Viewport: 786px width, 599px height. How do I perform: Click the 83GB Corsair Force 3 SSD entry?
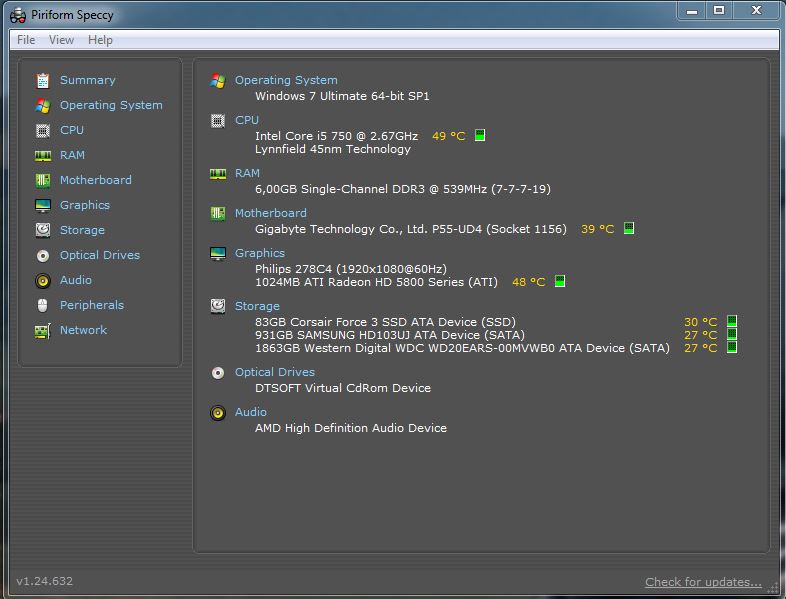pyautogui.click(x=385, y=322)
